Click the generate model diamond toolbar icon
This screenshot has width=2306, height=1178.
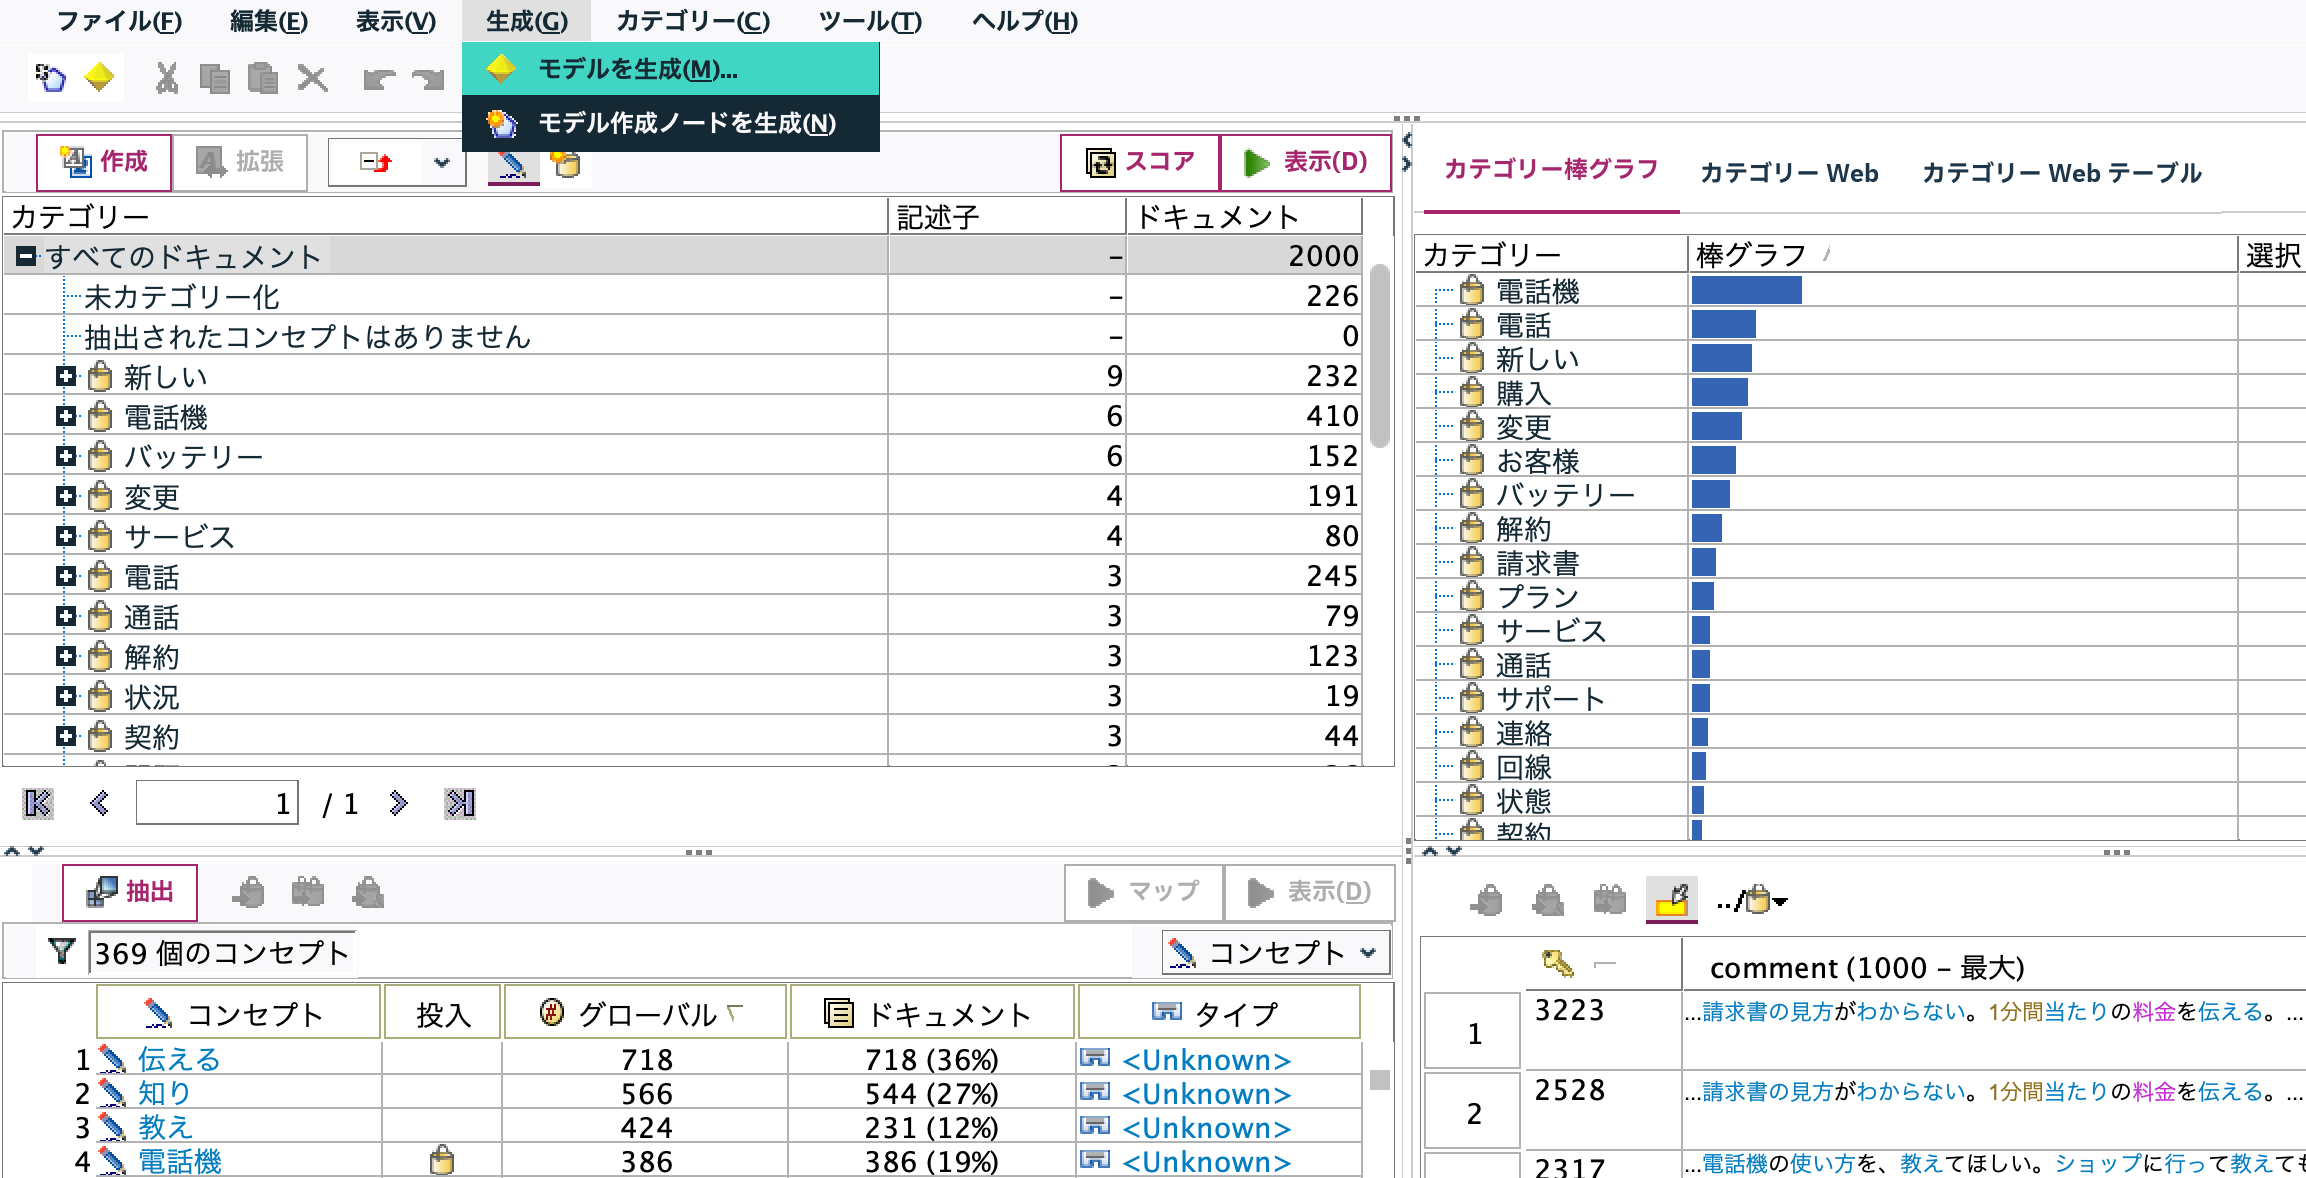[x=100, y=77]
